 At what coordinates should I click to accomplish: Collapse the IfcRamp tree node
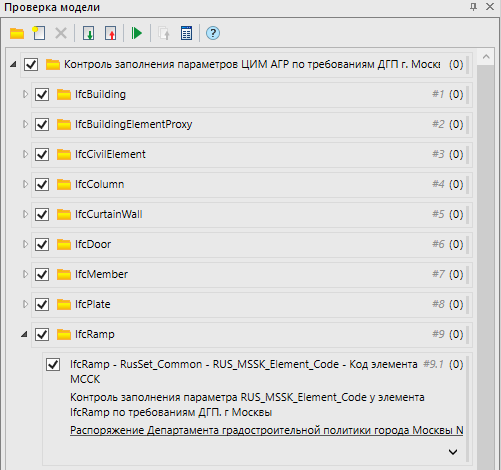click(24, 334)
